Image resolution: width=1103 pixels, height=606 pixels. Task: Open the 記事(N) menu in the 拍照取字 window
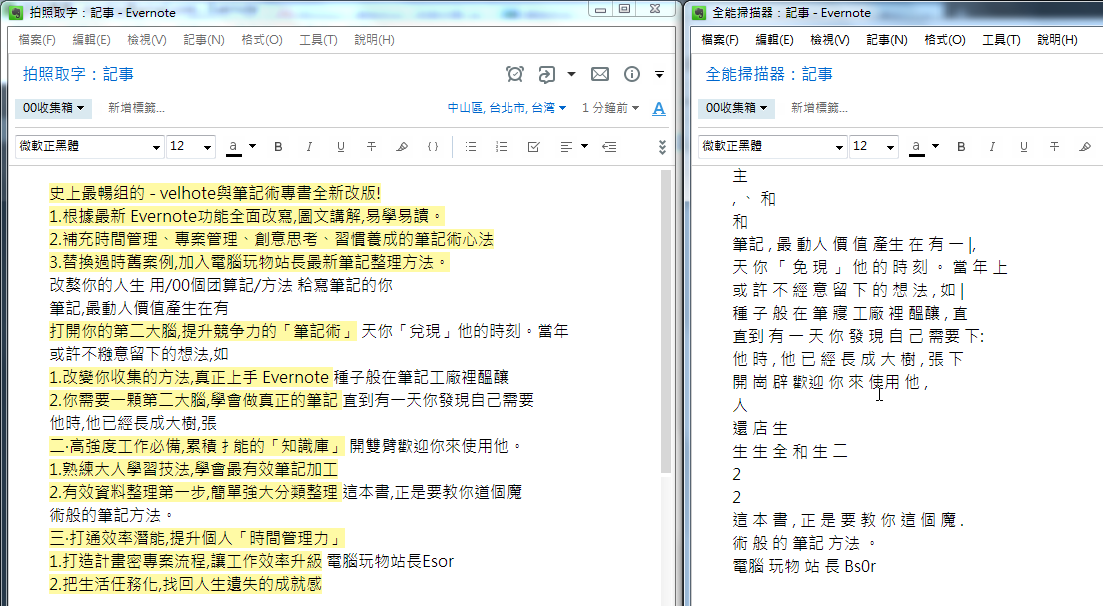pyautogui.click(x=204, y=39)
